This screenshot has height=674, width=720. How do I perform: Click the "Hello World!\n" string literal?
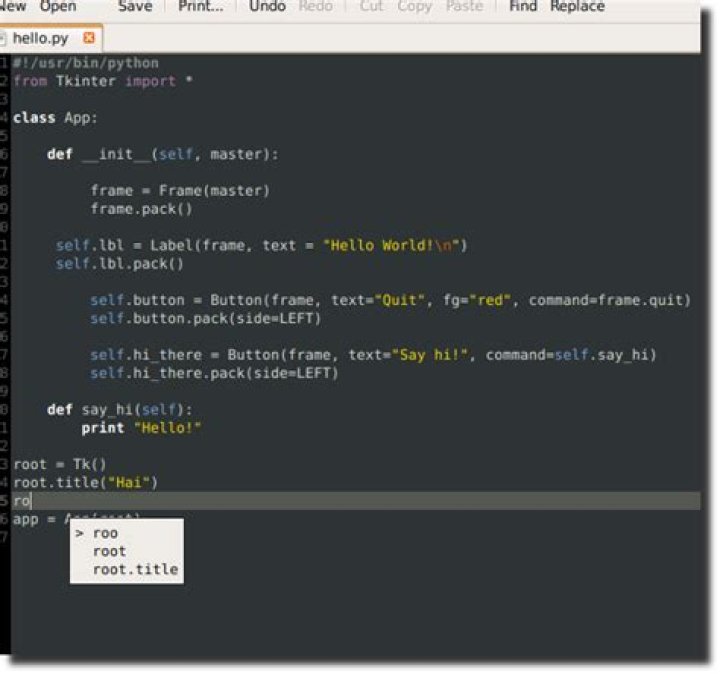click(391, 245)
